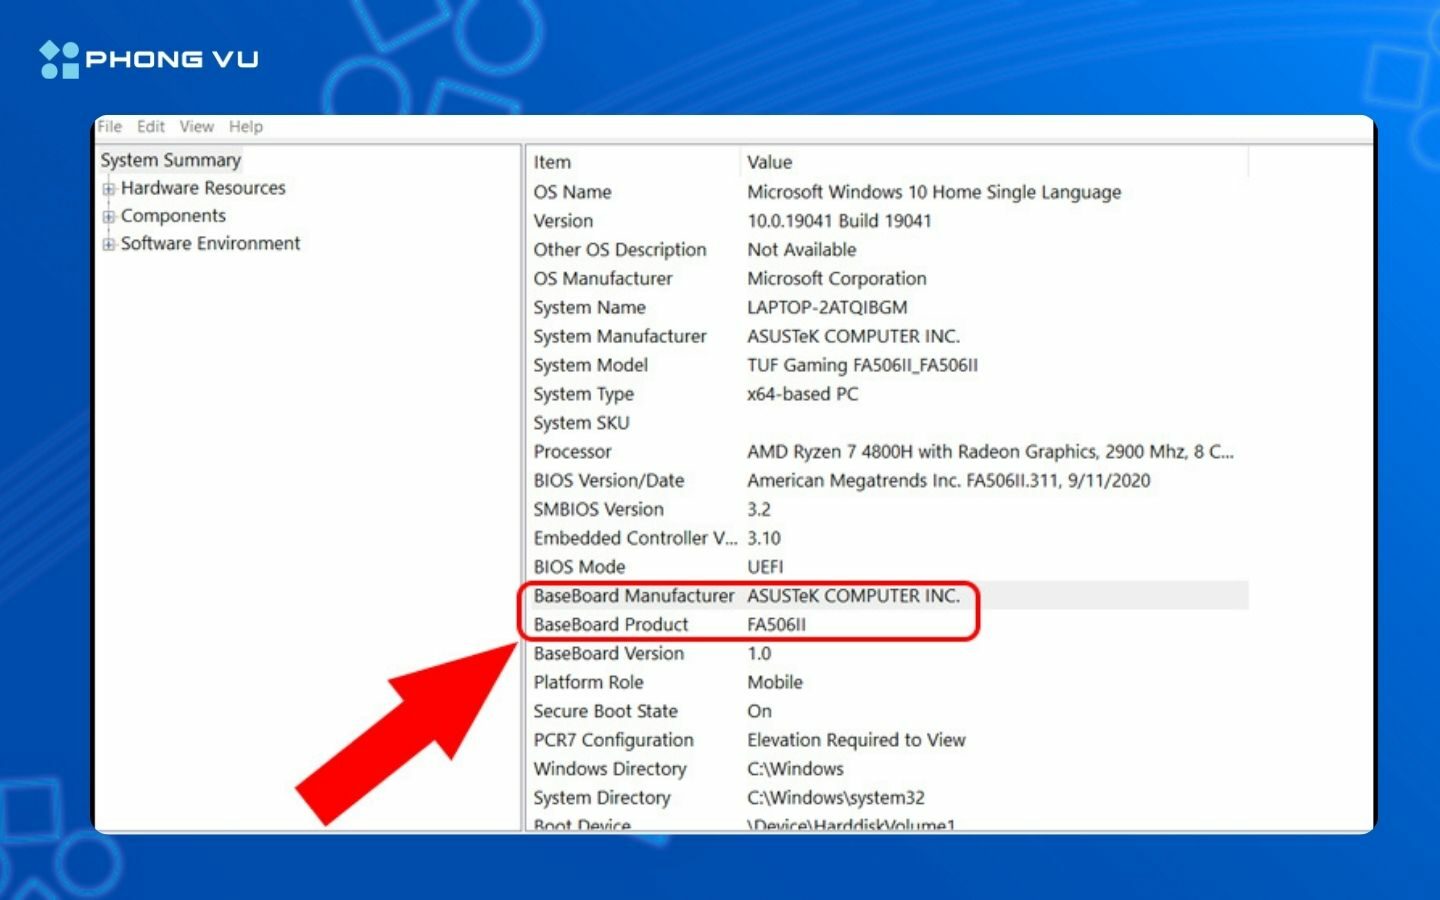1440x900 pixels.
Task: Select the SMBIOS Version row label
Action: (598, 510)
